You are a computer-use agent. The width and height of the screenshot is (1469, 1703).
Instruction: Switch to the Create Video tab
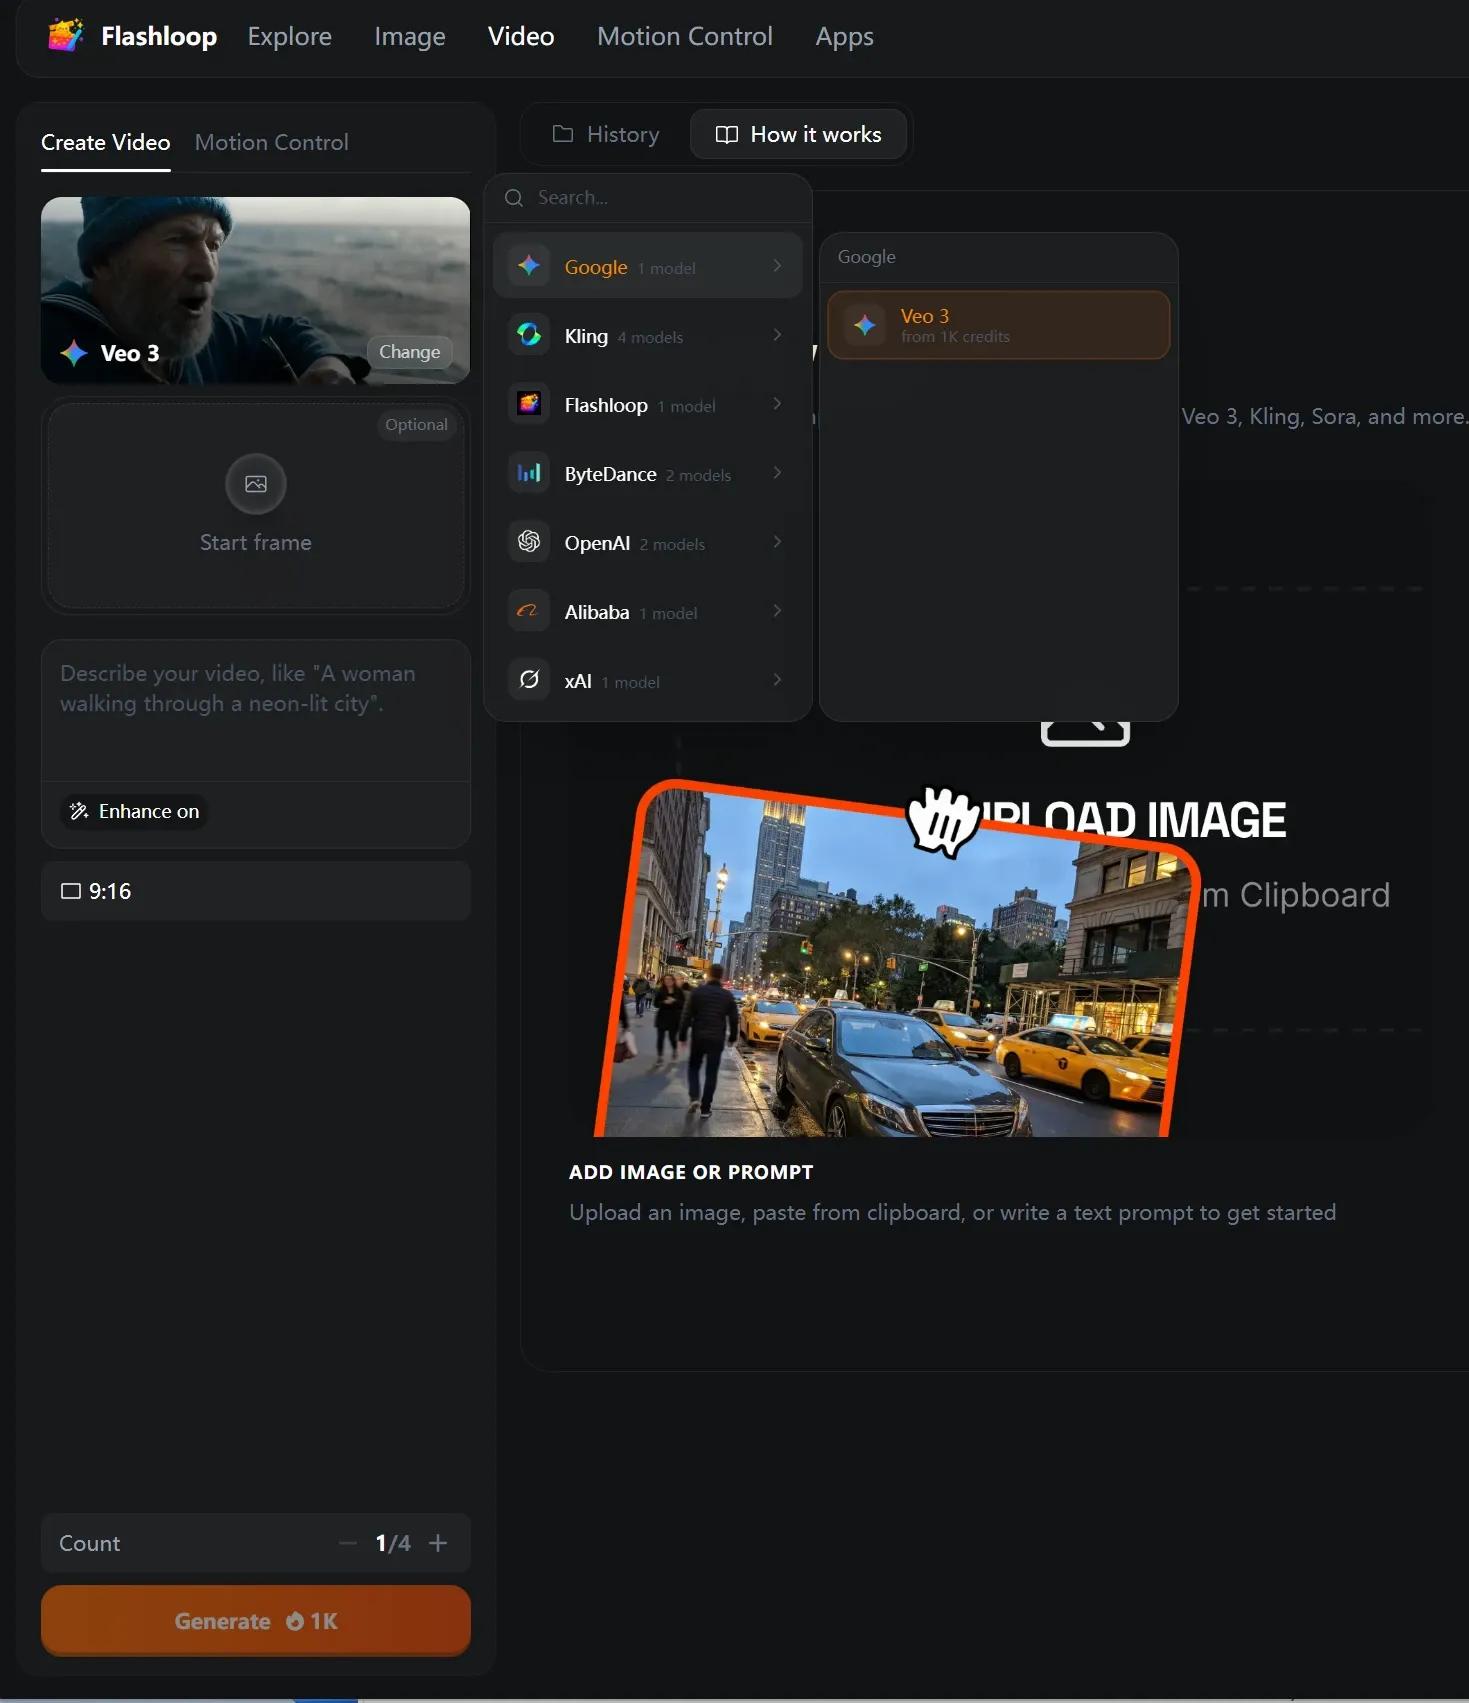[106, 143]
